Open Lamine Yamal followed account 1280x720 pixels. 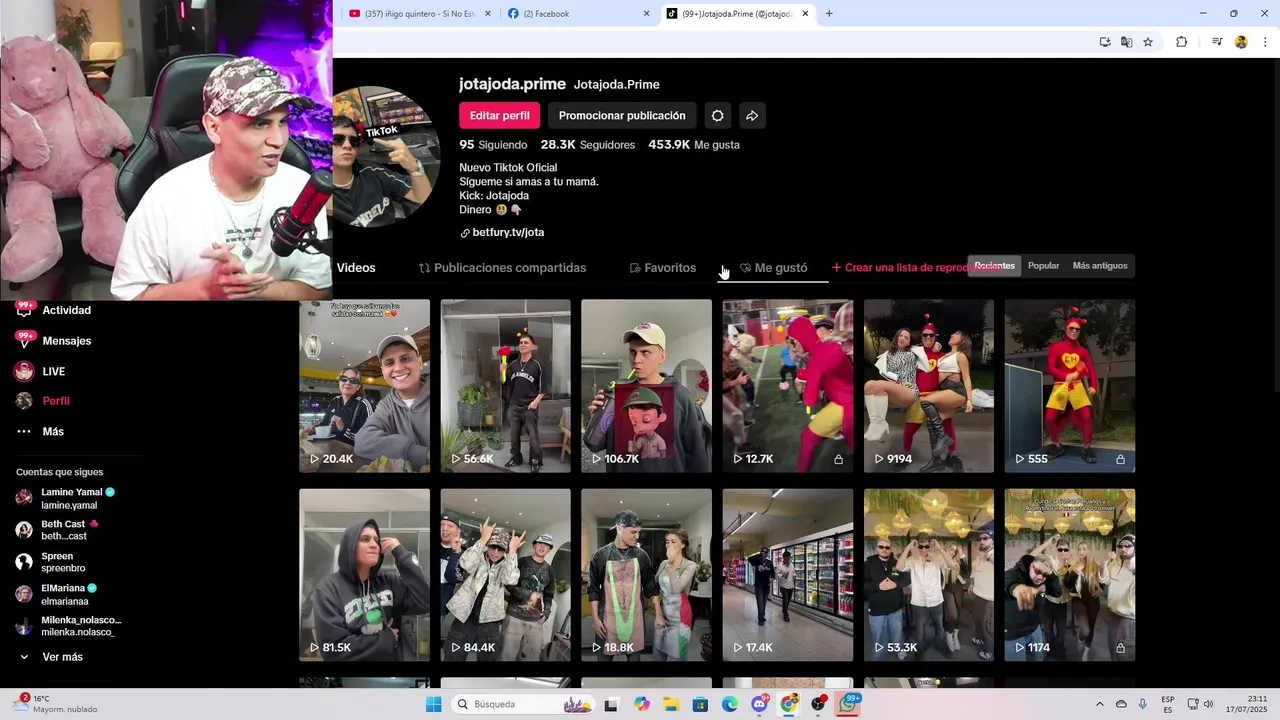[66, 499]
